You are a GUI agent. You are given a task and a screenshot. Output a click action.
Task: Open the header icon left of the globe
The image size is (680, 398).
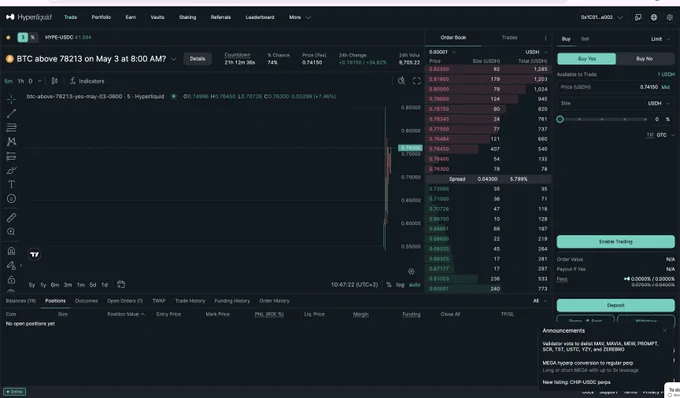[638, 17]
